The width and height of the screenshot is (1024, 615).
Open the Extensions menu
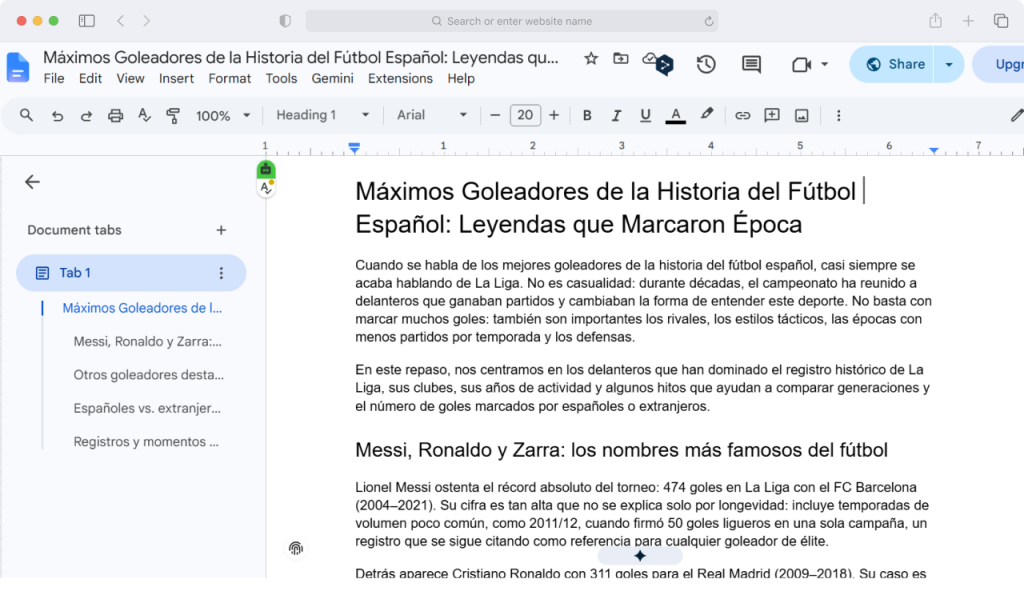pos(400,78)
